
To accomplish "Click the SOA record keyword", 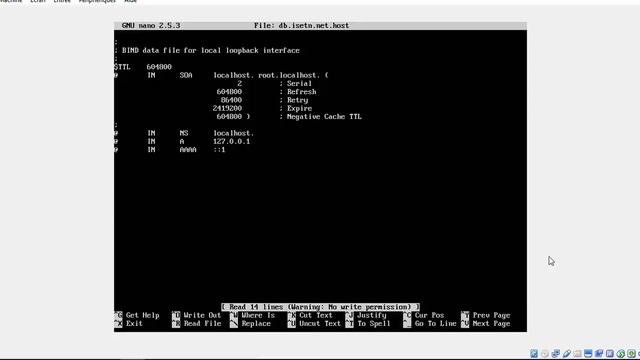I will pos(186,75).
